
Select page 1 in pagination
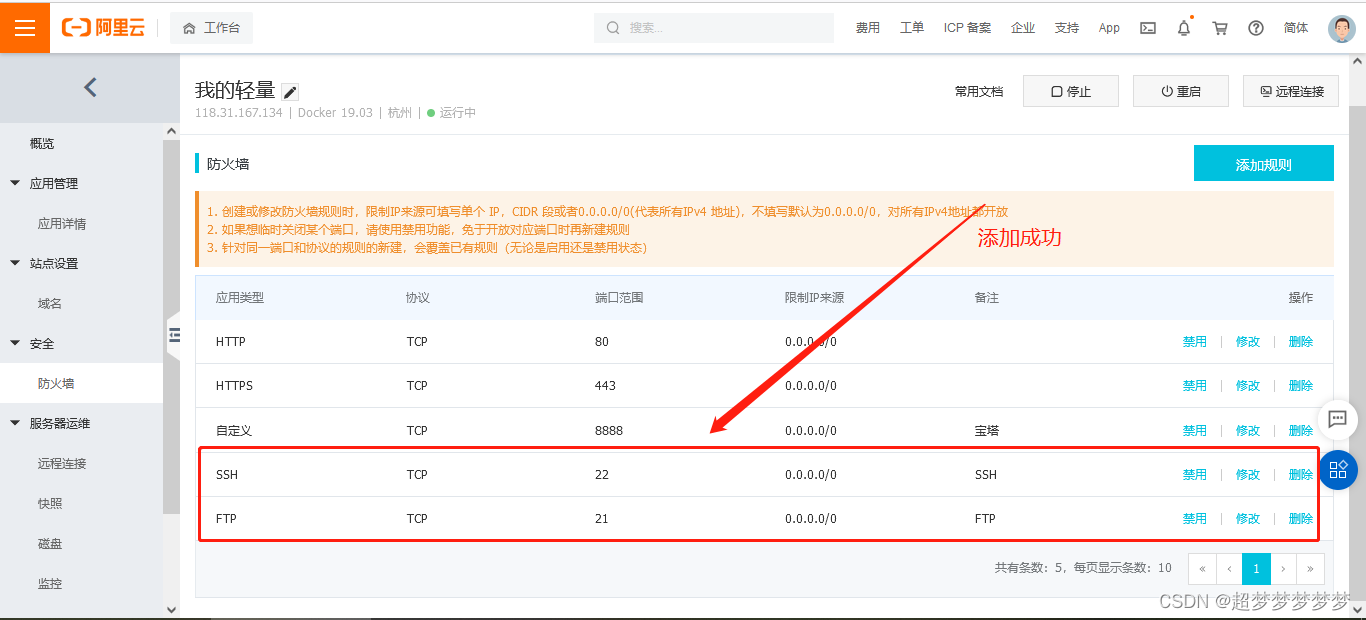1257,568
